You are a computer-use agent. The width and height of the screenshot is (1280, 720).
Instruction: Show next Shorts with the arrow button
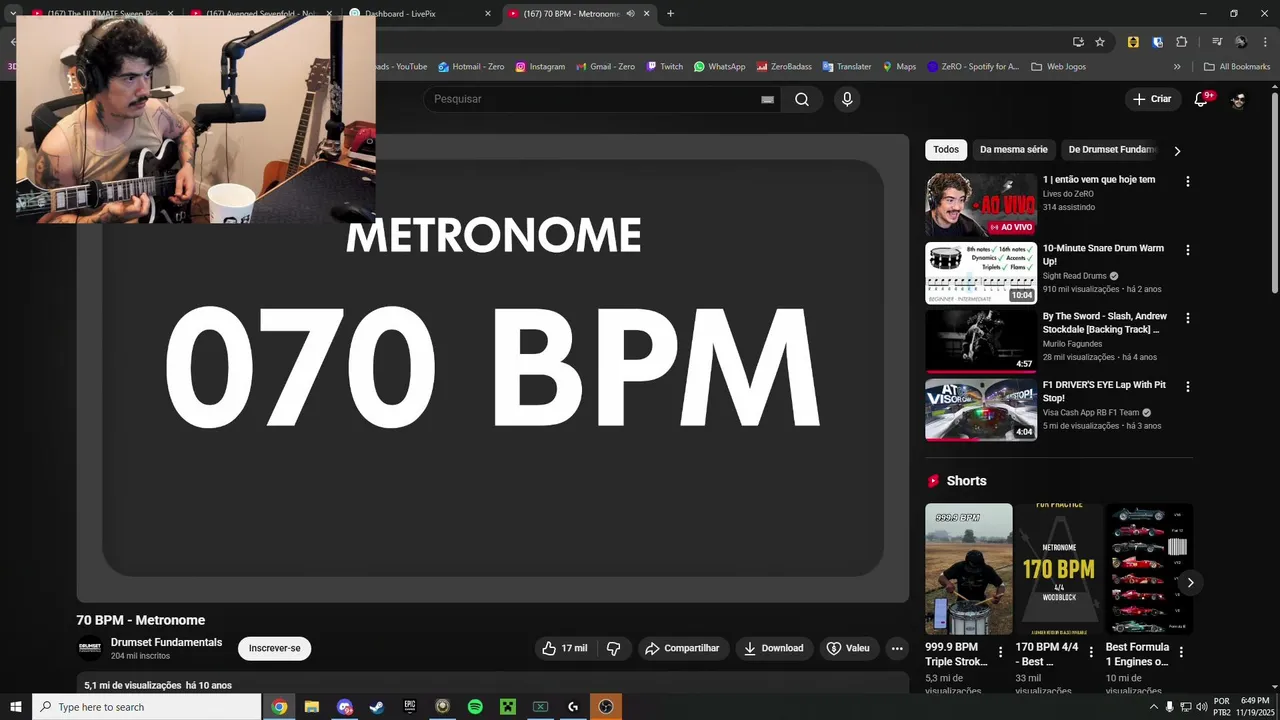[x=1190, y=582]
